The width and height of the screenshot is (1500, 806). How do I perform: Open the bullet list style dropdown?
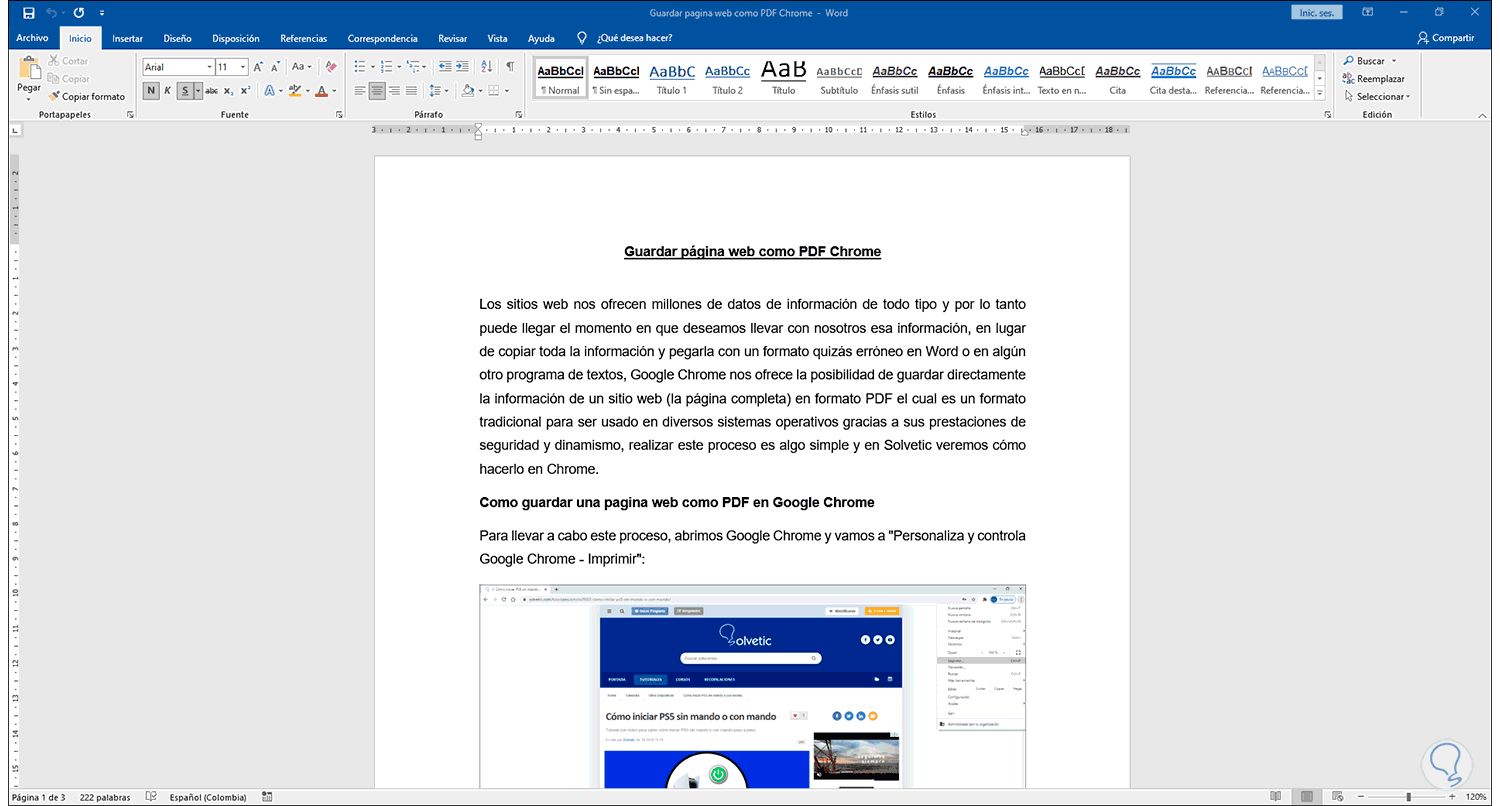(374, 67)
